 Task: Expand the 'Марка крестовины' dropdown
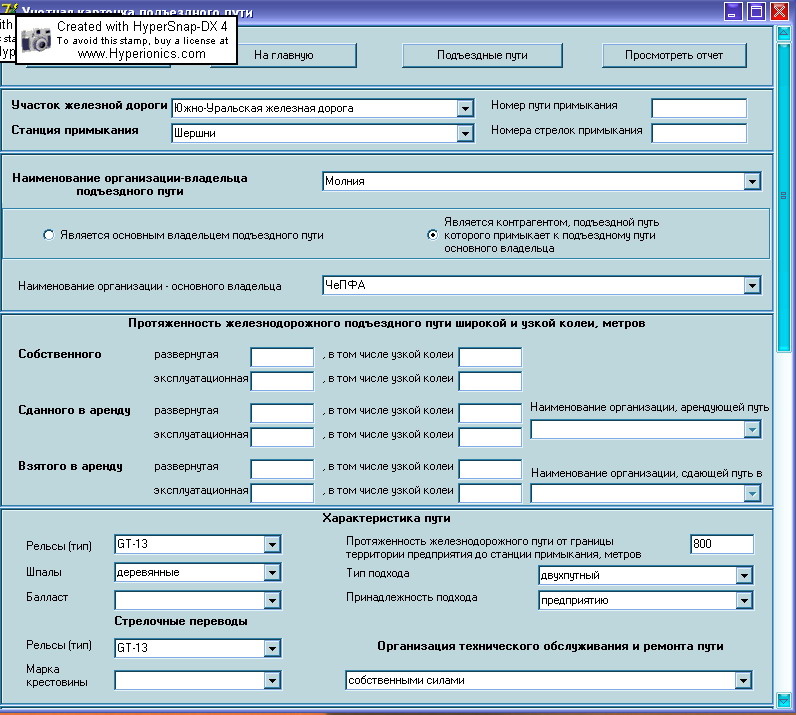click(x=272, y=680)
